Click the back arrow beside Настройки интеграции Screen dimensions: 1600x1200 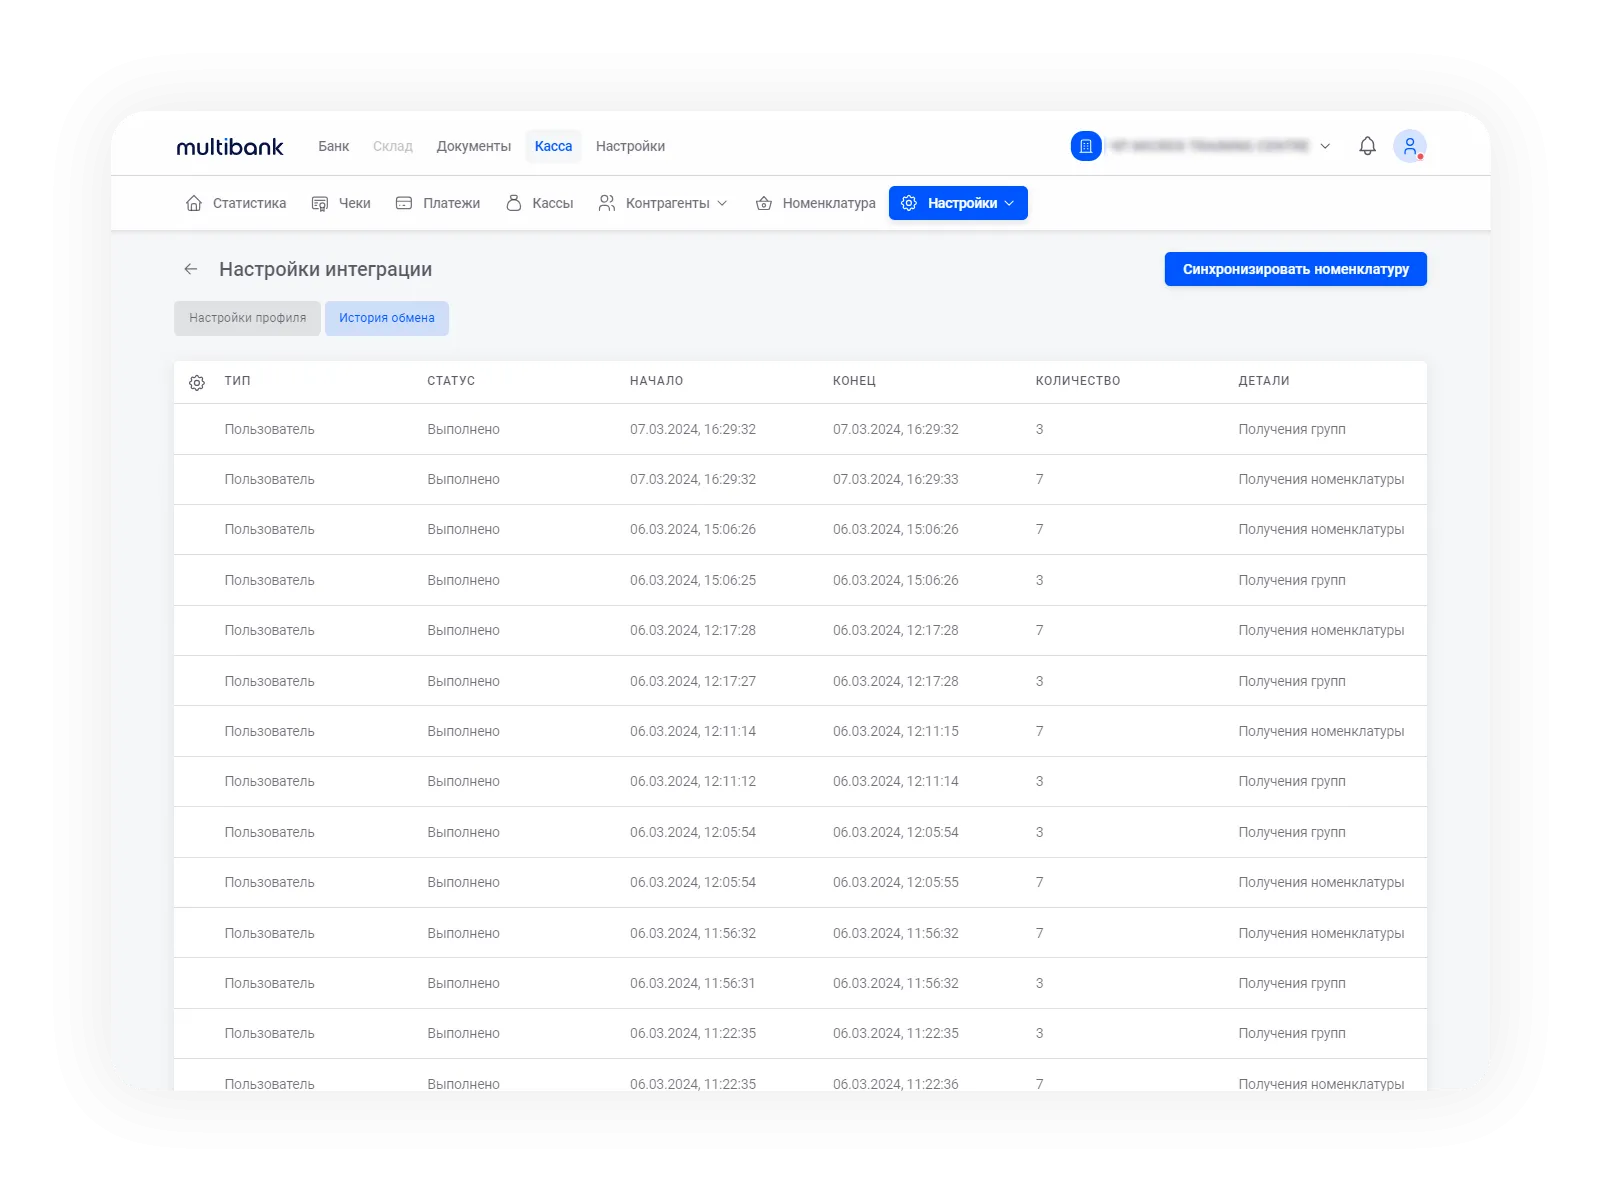click(x=191, y=269)
